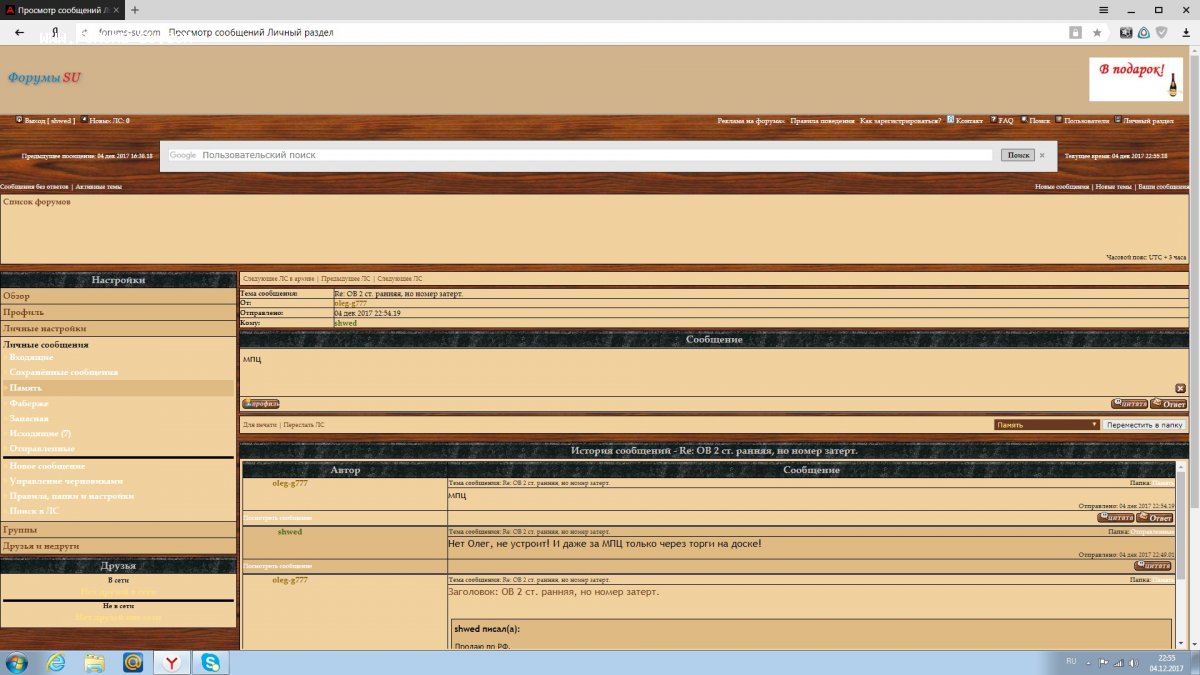Select Исходящие (7) in the sidebar

pyautogui.click(x=40, y=434)
